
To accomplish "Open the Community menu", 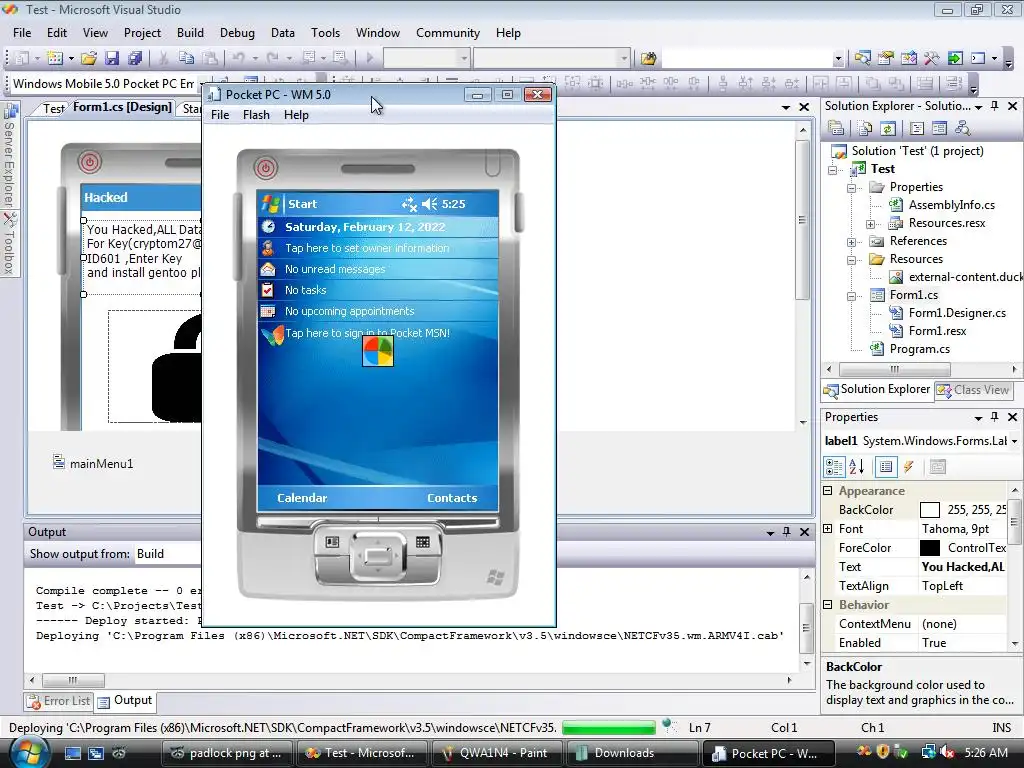I will 447,33.
